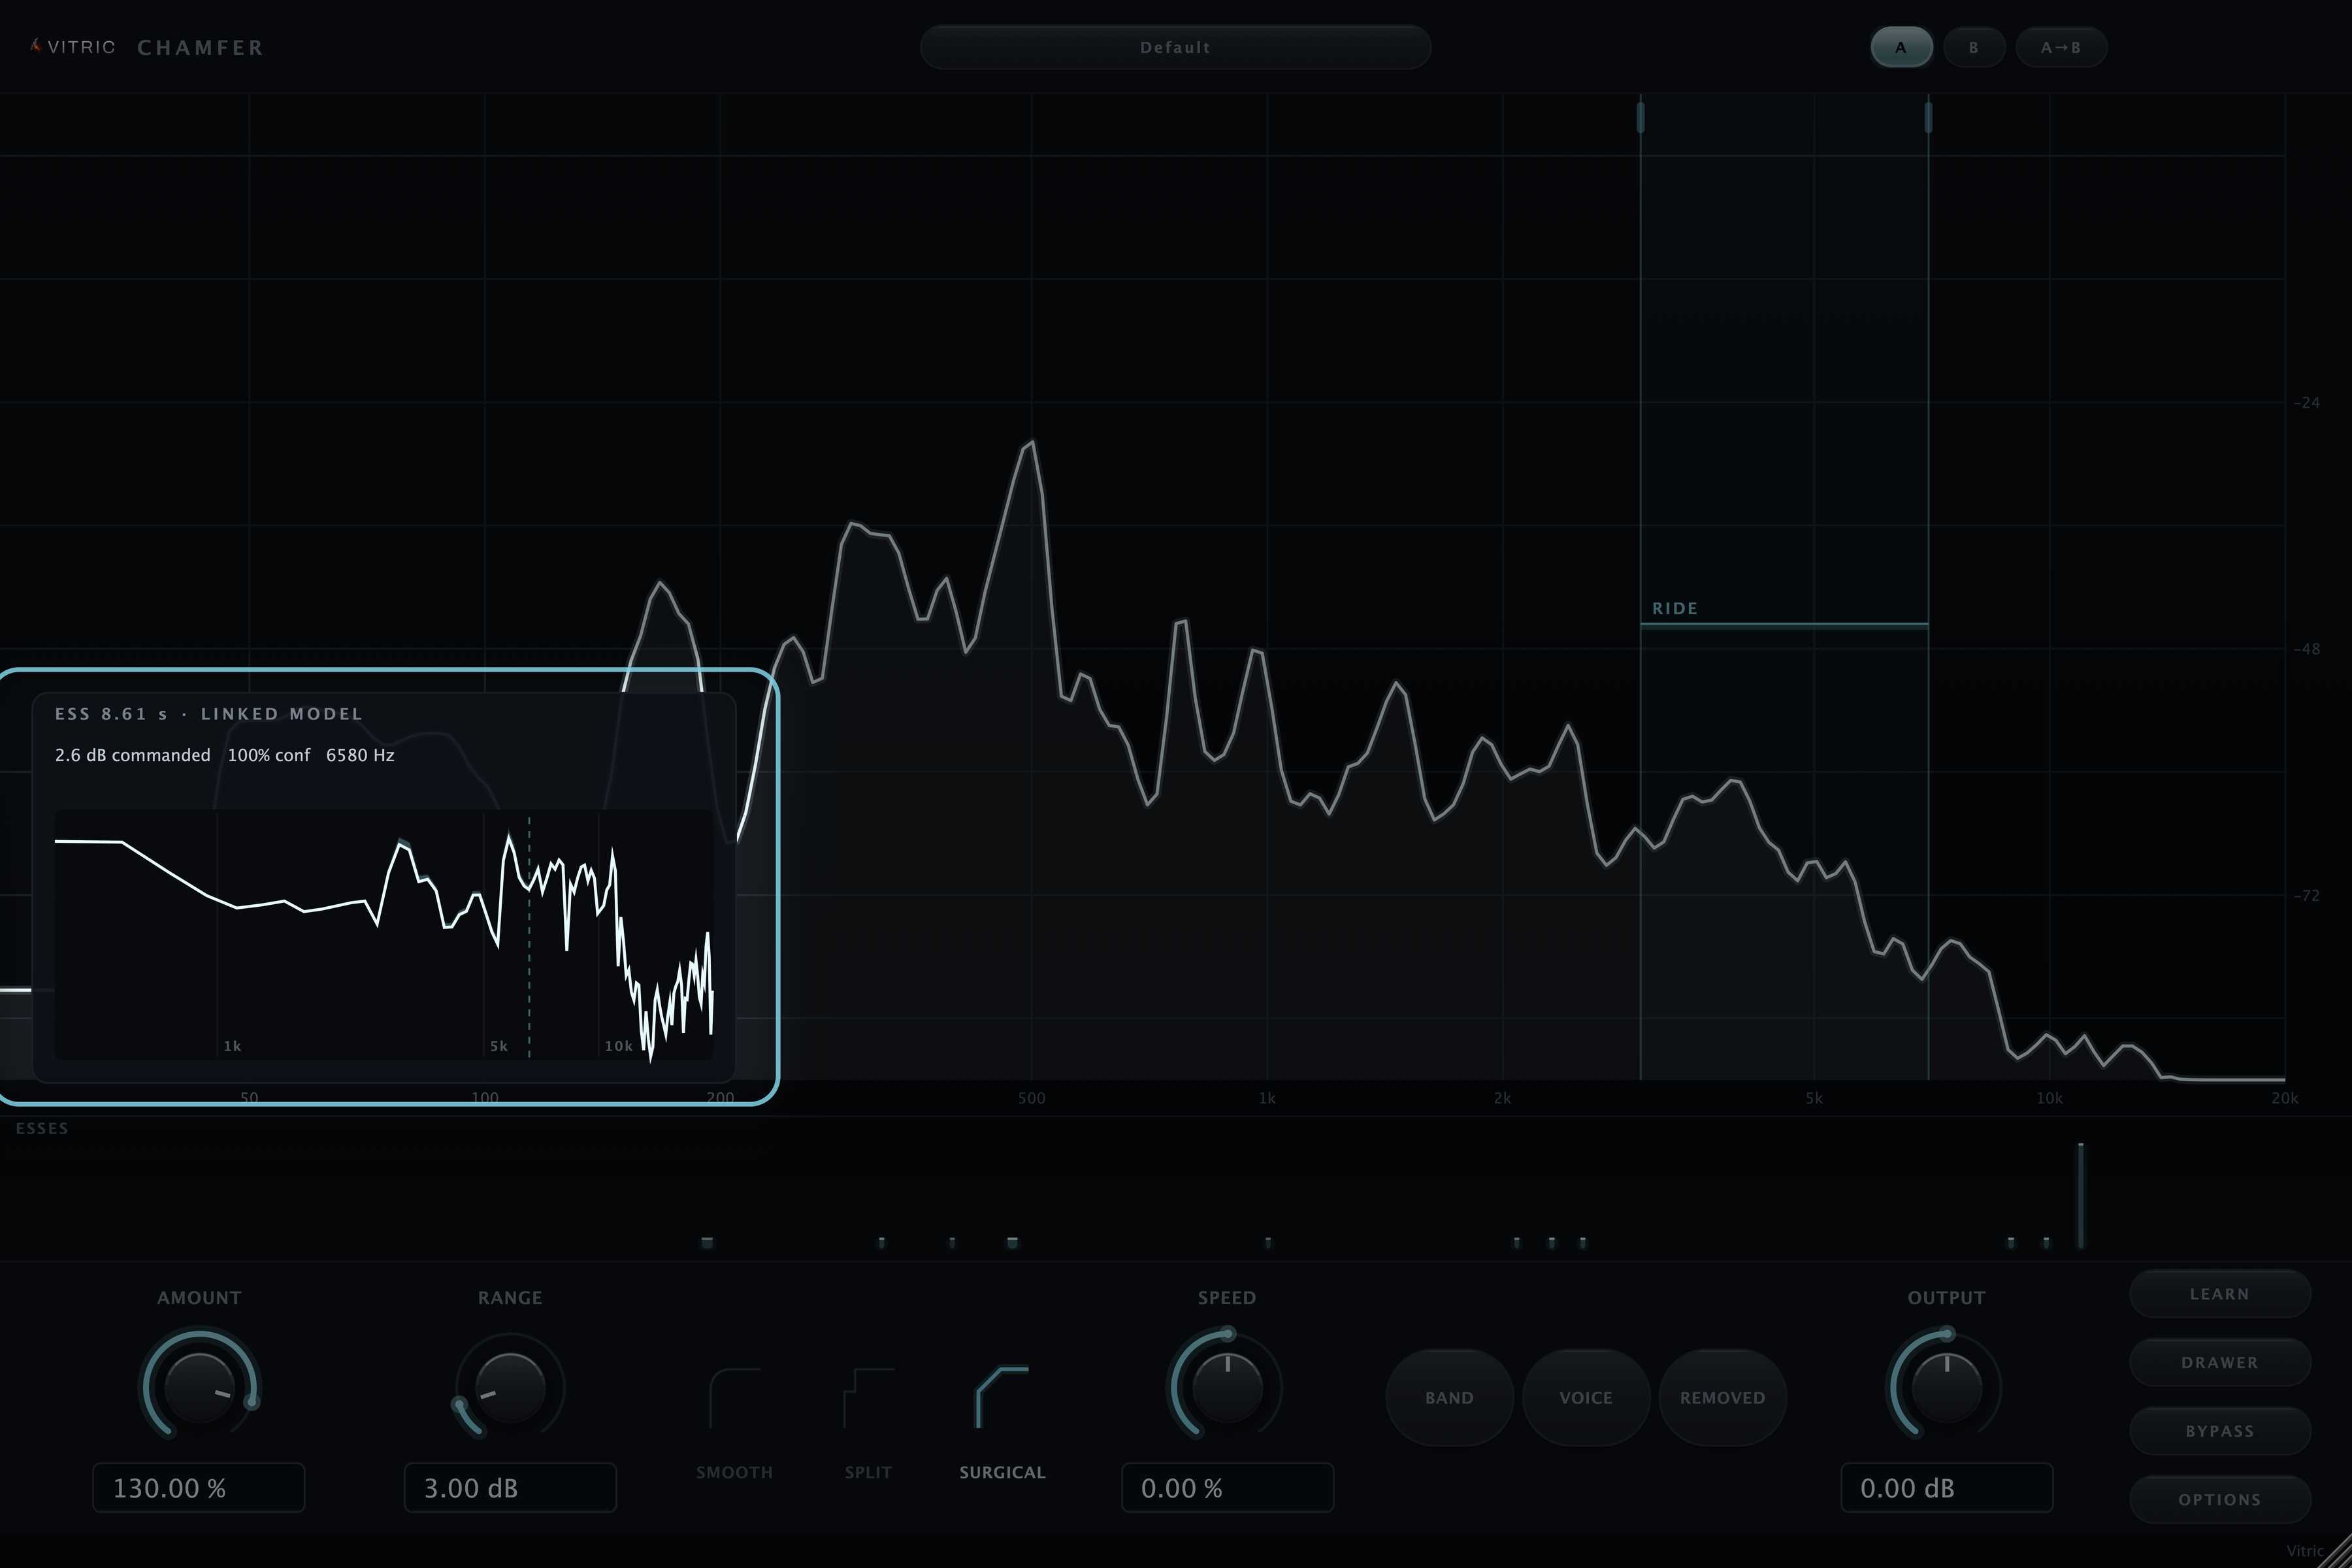
Task: Click the ess detail popup spectrum graph
Action: point(384,934)
